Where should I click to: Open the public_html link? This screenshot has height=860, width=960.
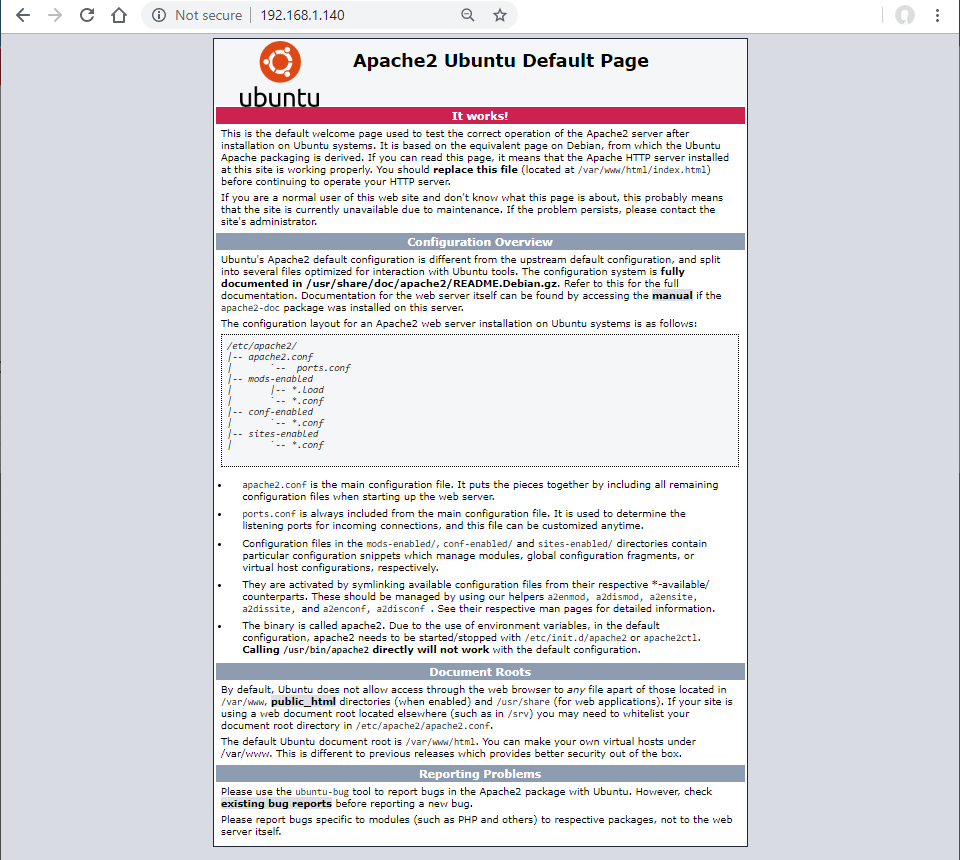point(303,701)
